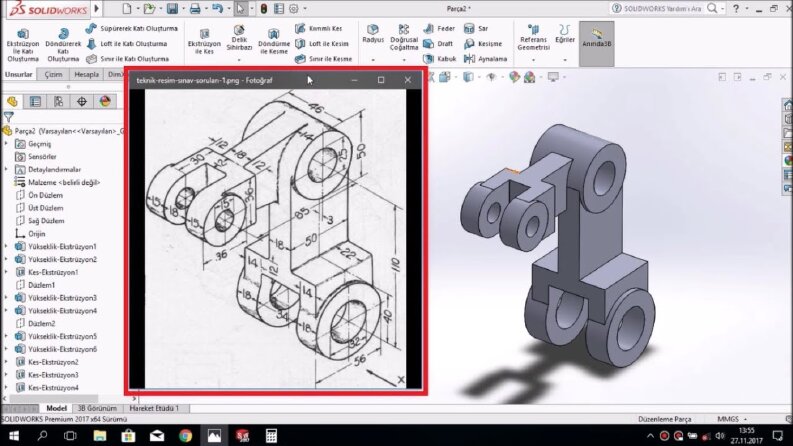Use Aynalama mirror tool
Image resolution: width=793 pixels, height=446 pixels.
click(x=486, y=59)
